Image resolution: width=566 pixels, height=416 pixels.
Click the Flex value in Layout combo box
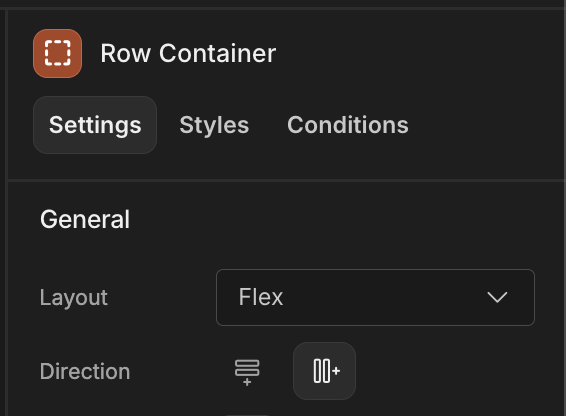261,297
